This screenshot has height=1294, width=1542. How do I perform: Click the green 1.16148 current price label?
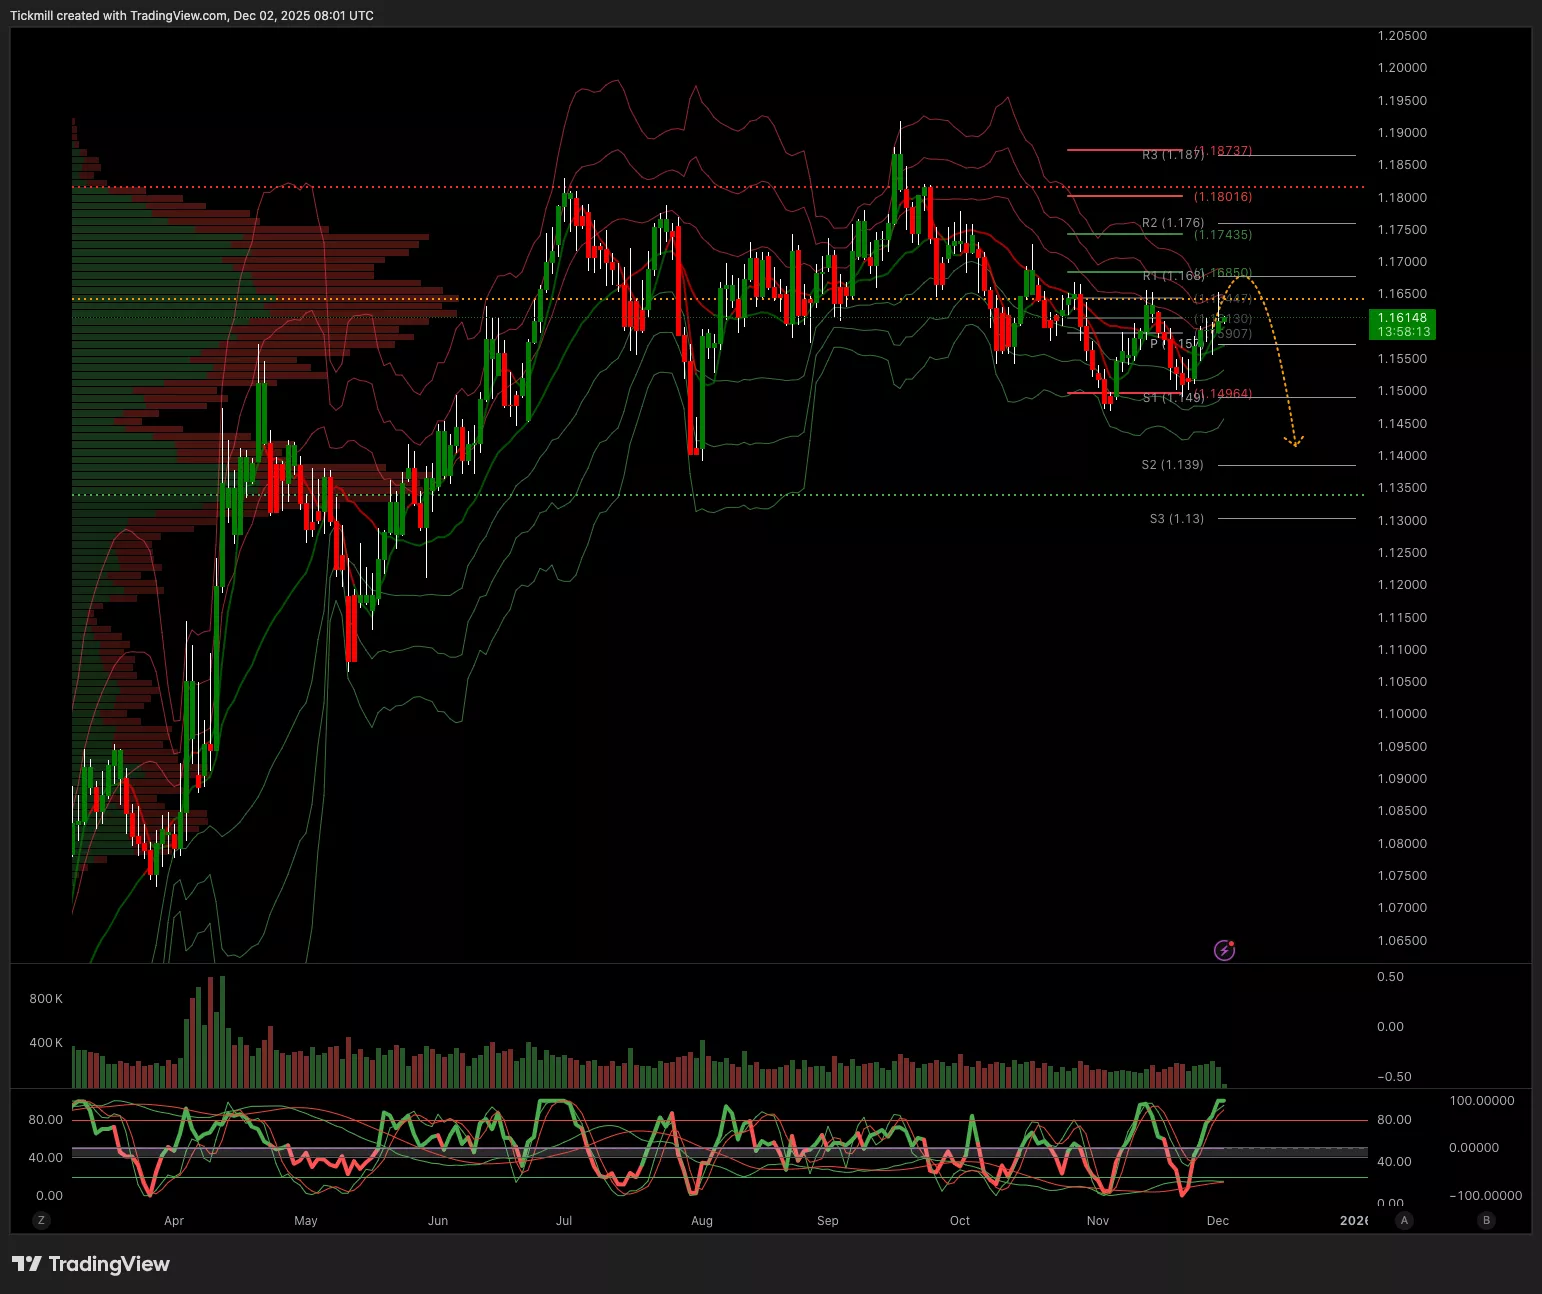pos(1402,324)
